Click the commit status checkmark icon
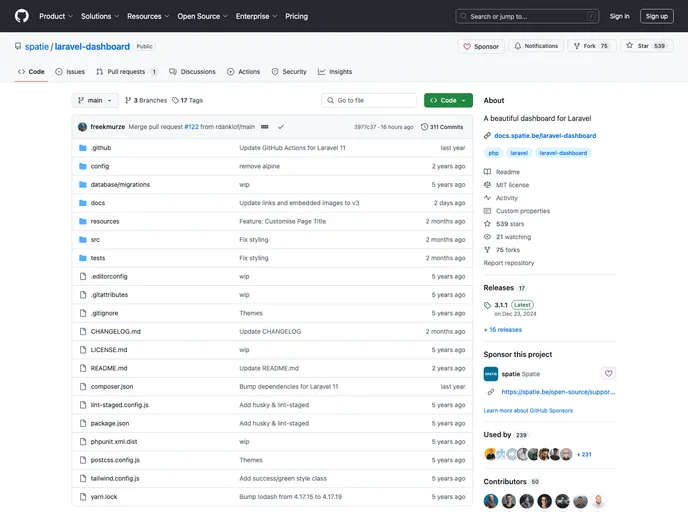Screen dimensions: 688x512 (x=281, y=127)
